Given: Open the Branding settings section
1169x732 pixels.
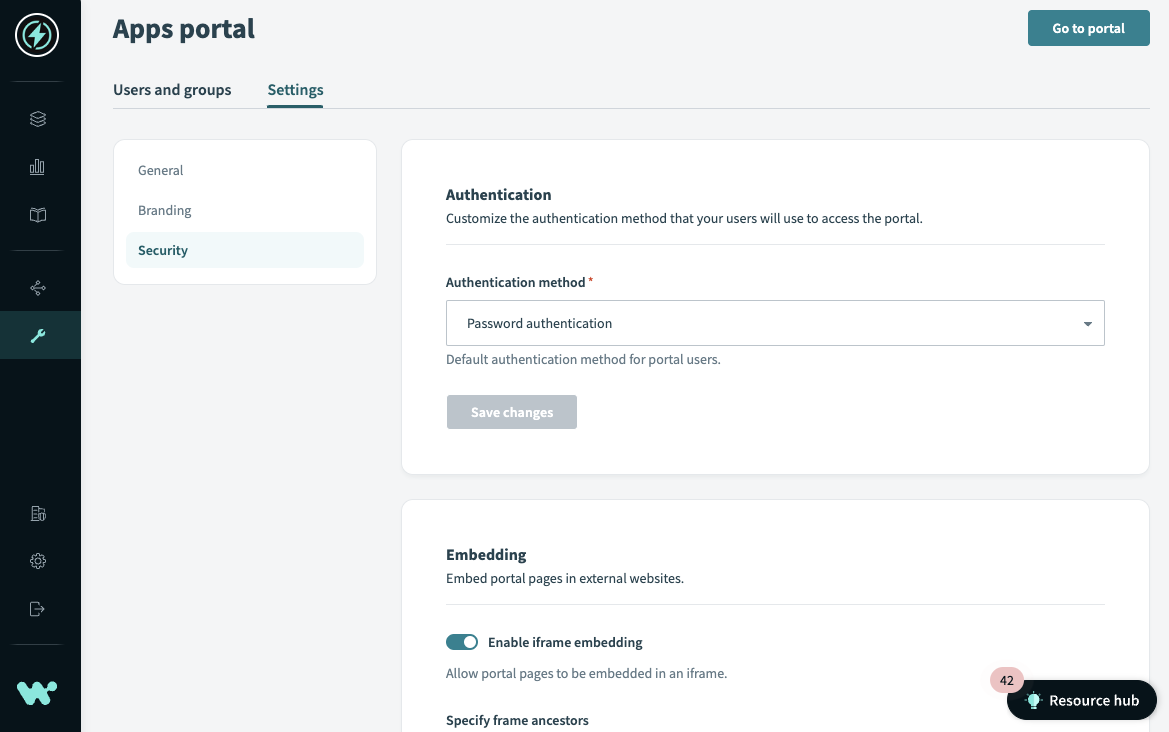Looking at the screenshot, I should coord(165,211).
